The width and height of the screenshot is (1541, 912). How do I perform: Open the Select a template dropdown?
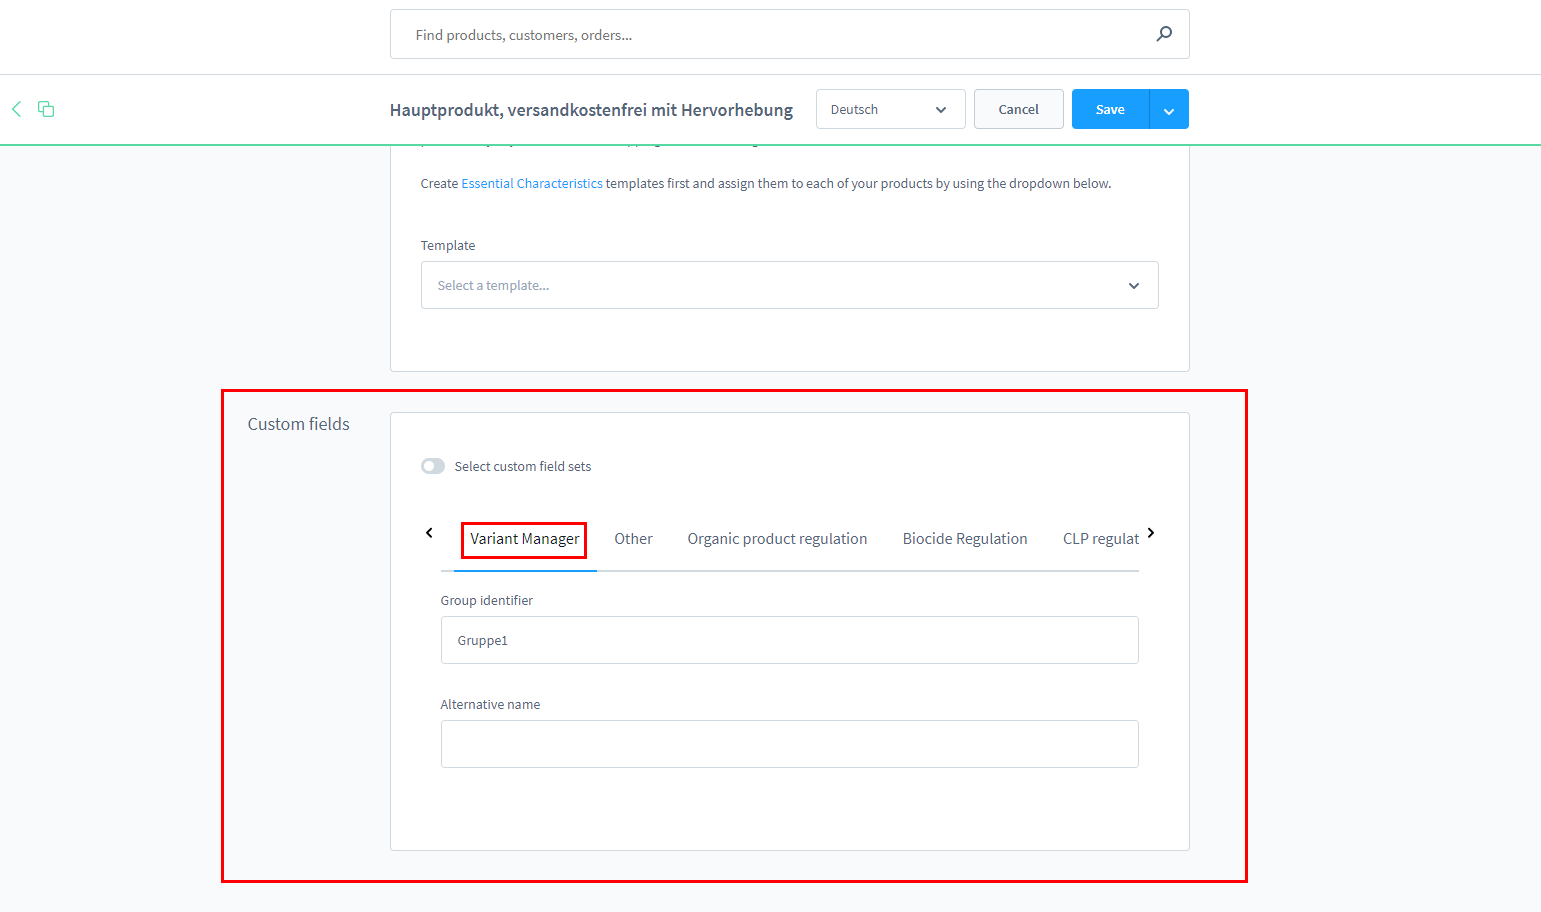[789, 285]
